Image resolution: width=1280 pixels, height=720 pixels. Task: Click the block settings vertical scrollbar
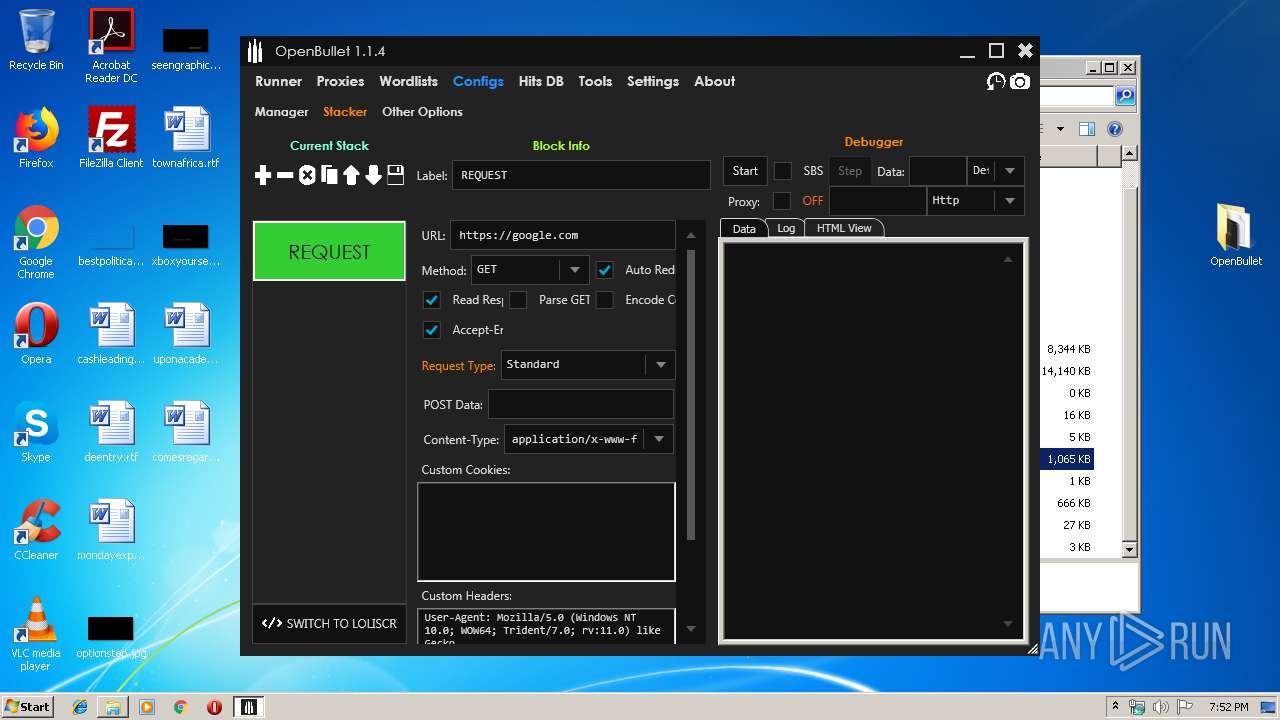690,395
